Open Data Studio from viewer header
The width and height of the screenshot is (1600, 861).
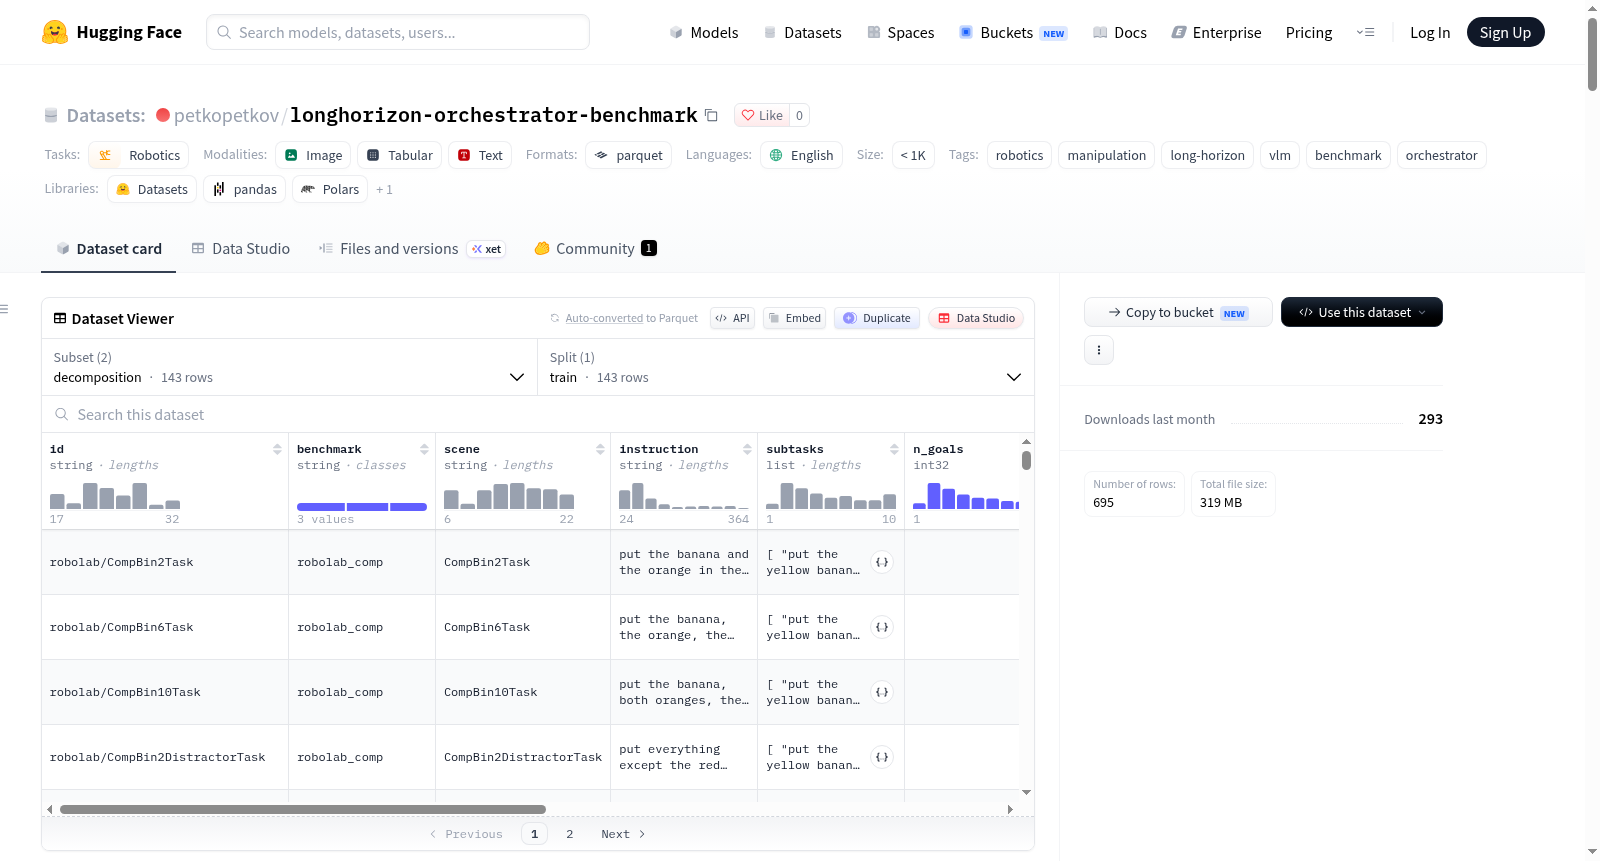coord(976,318)
